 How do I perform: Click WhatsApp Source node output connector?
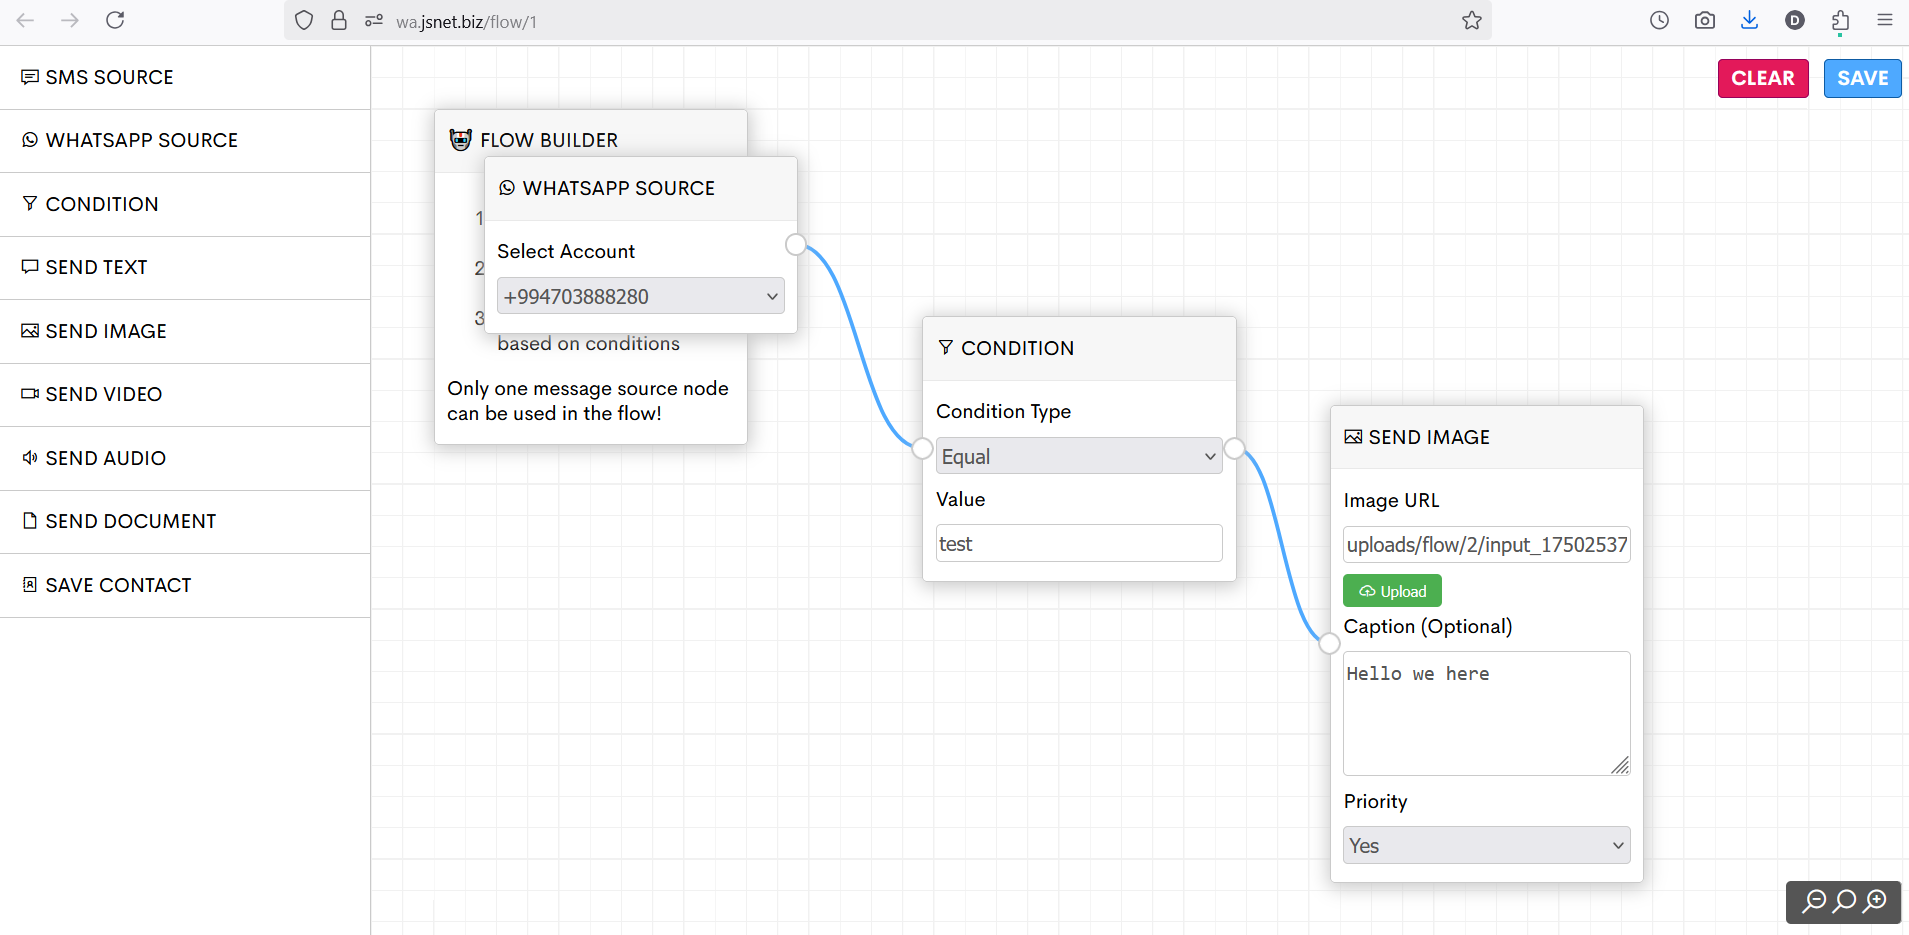(796, 244)
